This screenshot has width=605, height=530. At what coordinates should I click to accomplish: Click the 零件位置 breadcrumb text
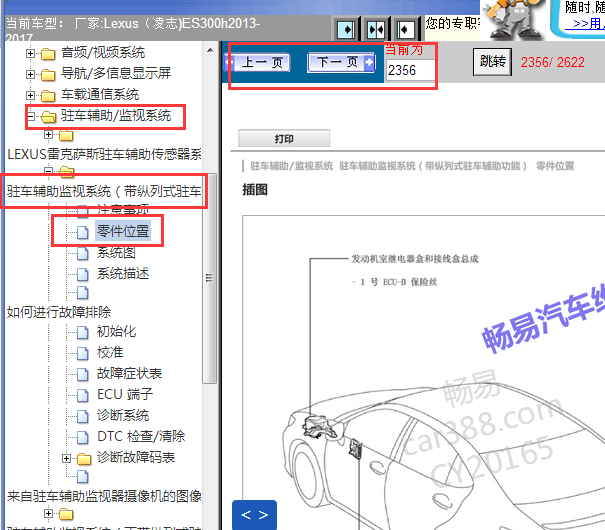pos(555,166)
